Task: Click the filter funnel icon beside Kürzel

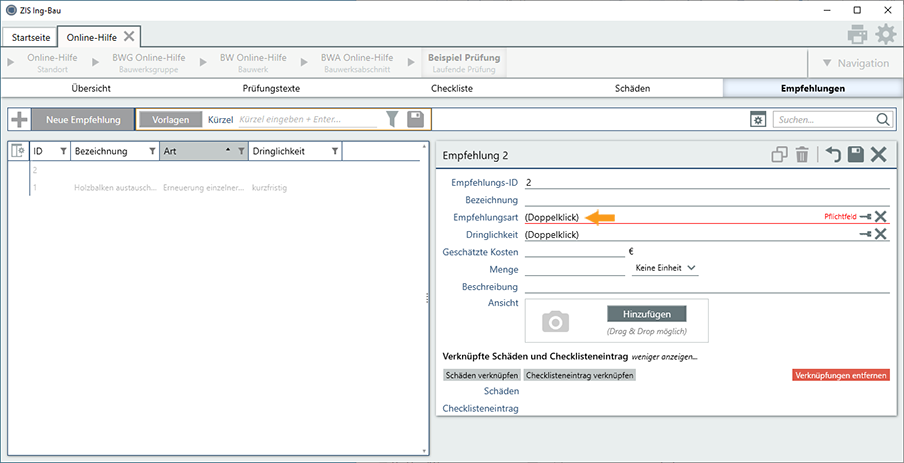Action: [392, 120]
